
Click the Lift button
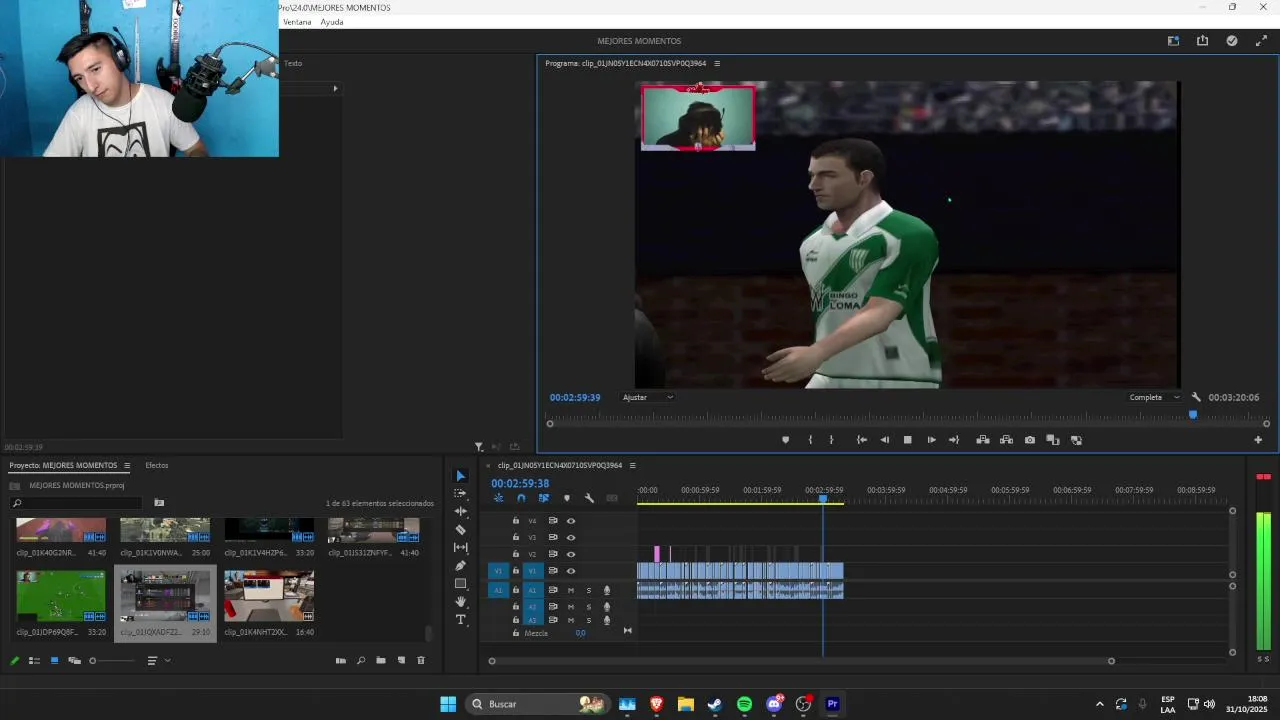tap(983, 440)
